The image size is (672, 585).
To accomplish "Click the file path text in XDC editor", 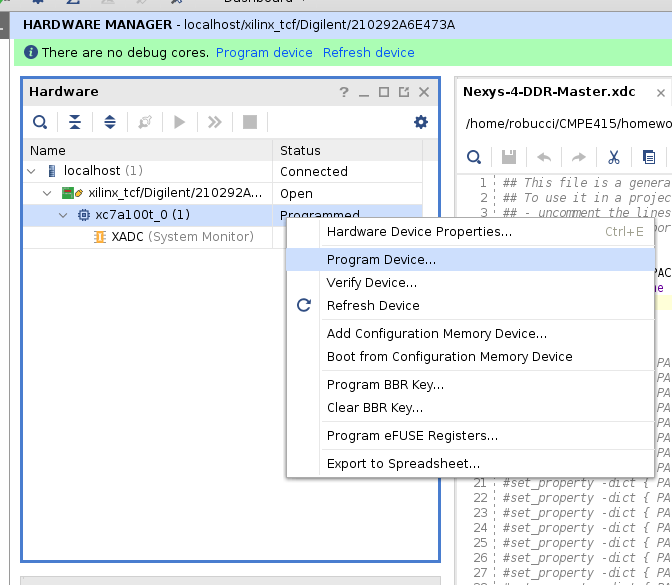I will click(568, 123).
